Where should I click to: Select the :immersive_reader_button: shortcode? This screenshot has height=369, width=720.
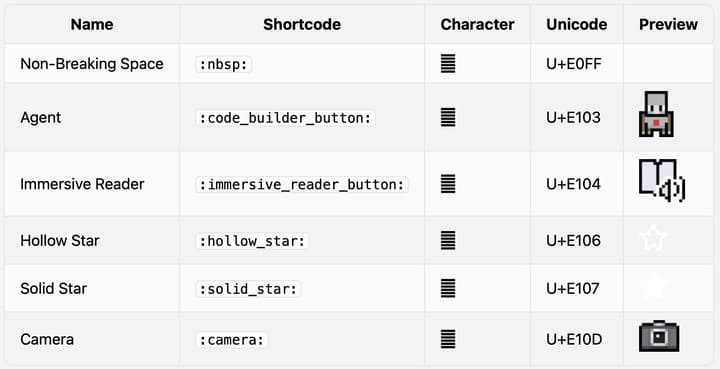click(302, 185)
